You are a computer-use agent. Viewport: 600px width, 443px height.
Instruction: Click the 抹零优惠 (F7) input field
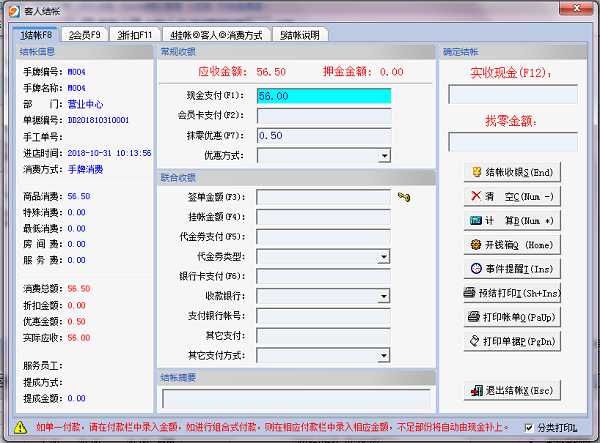pyautogui.click(x=324, y=135)
